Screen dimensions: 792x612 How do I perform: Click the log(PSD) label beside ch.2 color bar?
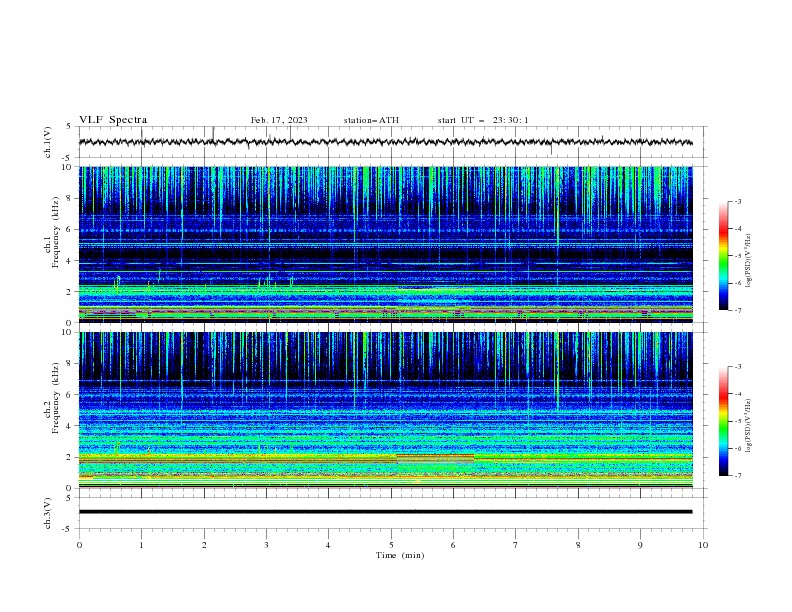click(749, 426)
